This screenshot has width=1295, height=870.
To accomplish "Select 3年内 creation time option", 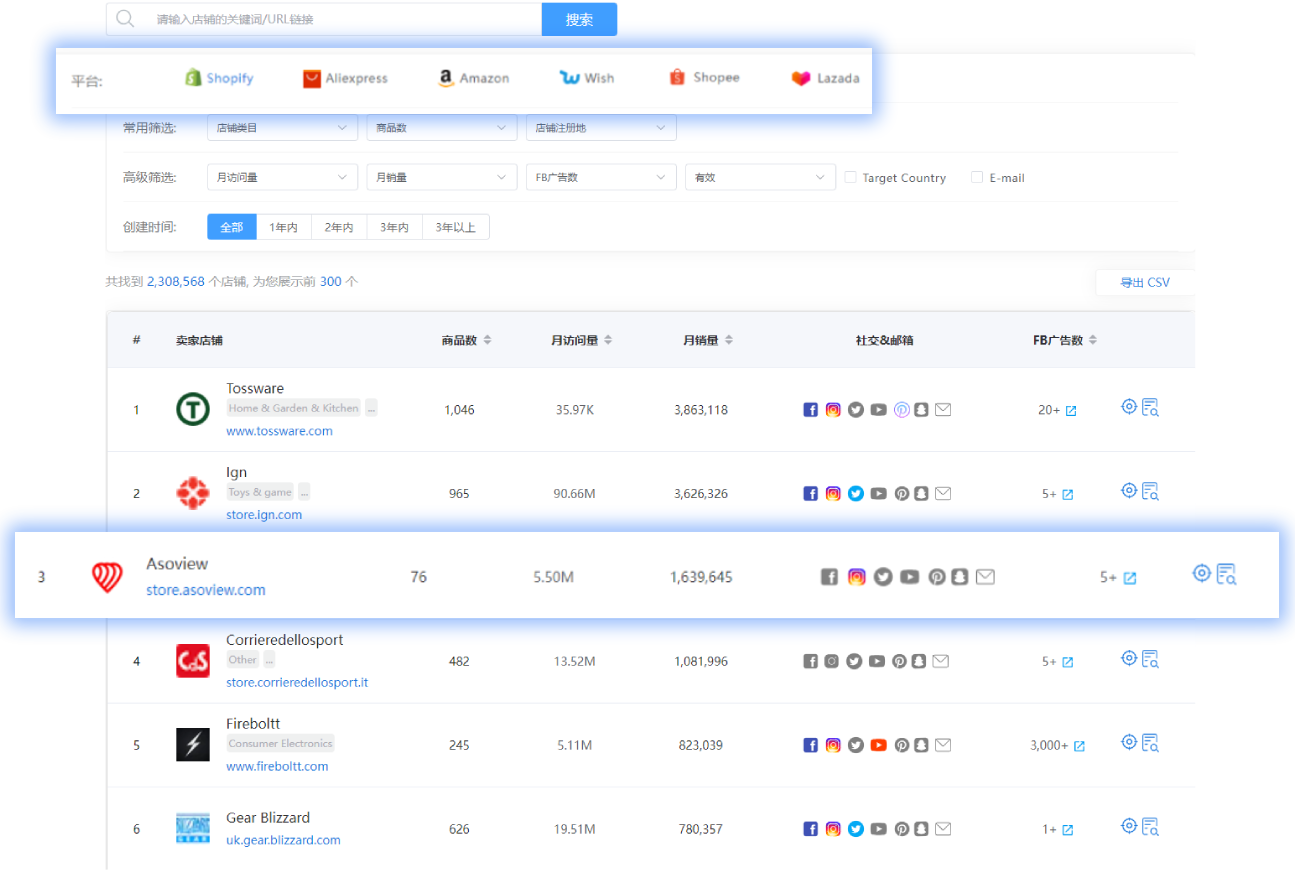I will (394, 227).
